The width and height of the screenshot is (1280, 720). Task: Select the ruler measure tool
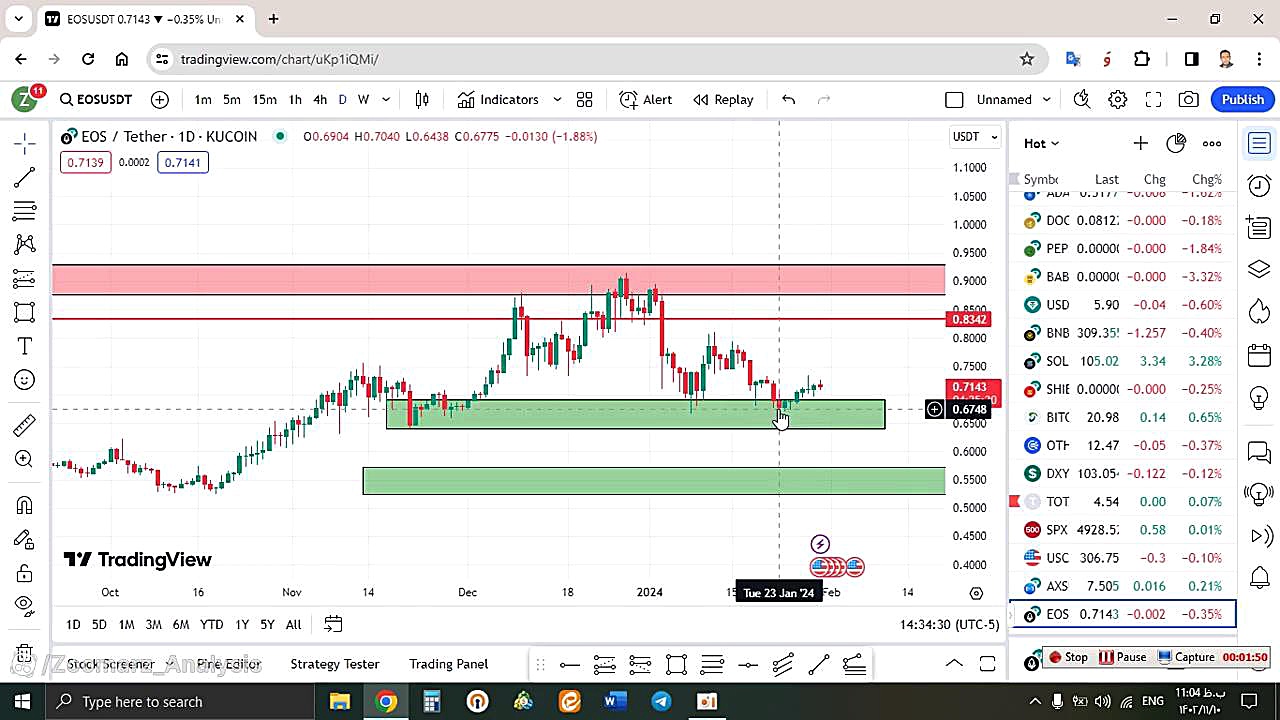point(25,426)
